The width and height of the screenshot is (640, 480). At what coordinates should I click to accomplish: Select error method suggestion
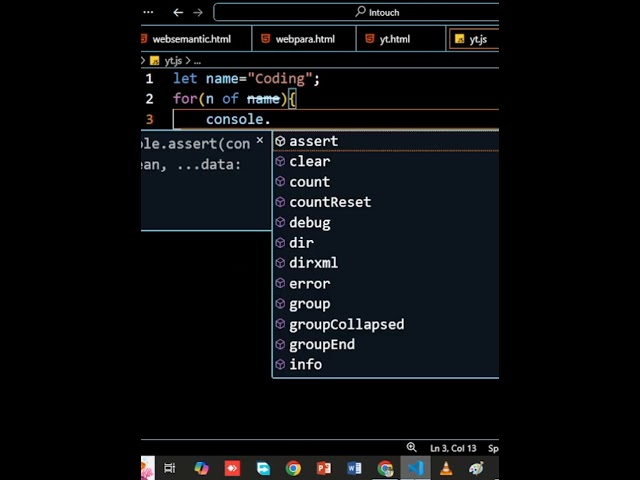click(x=386, y=283)
